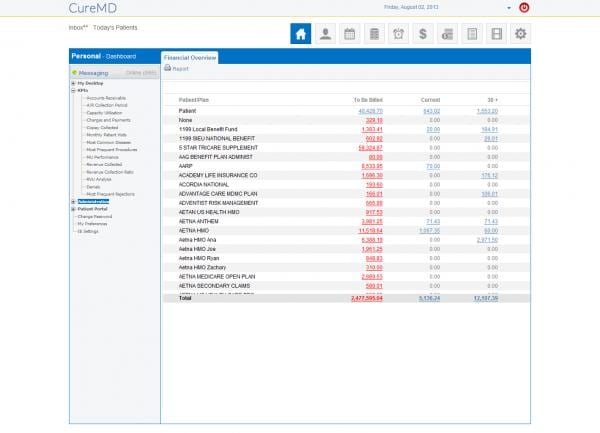Open the alarm clock reminders icon

click(x=398, y=34)
